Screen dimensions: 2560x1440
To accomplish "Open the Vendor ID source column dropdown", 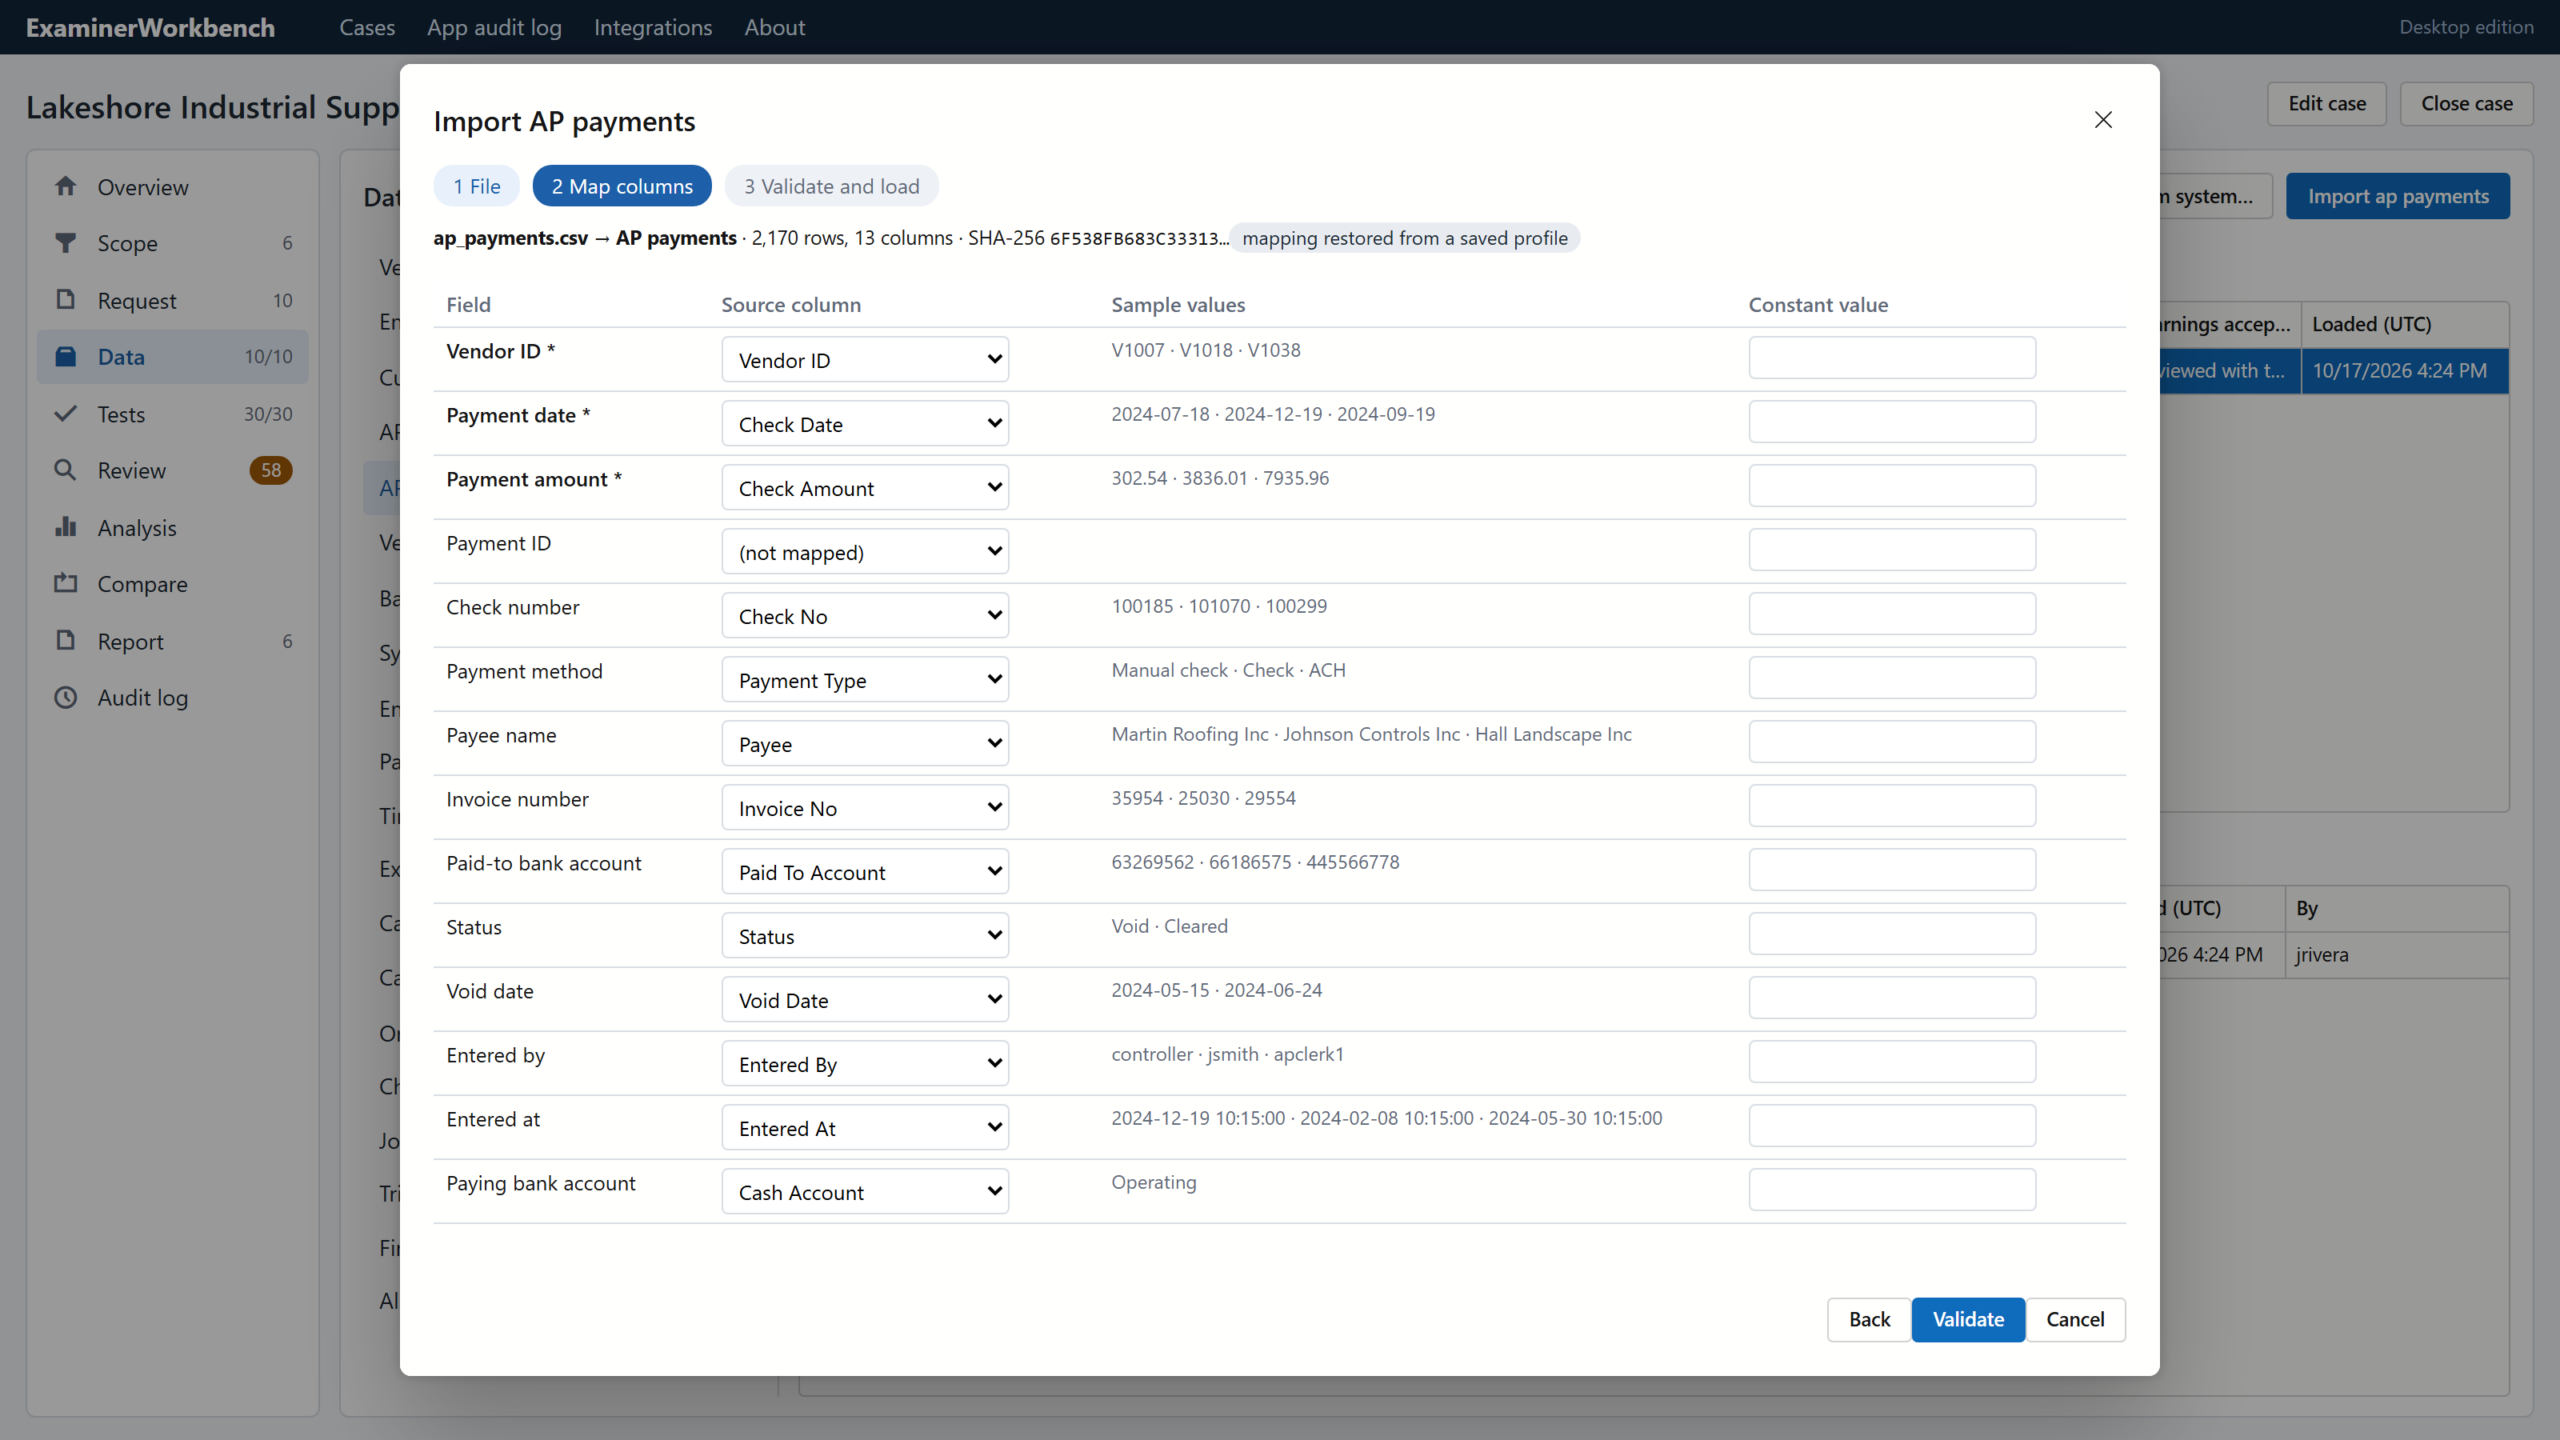I will 865,359.
